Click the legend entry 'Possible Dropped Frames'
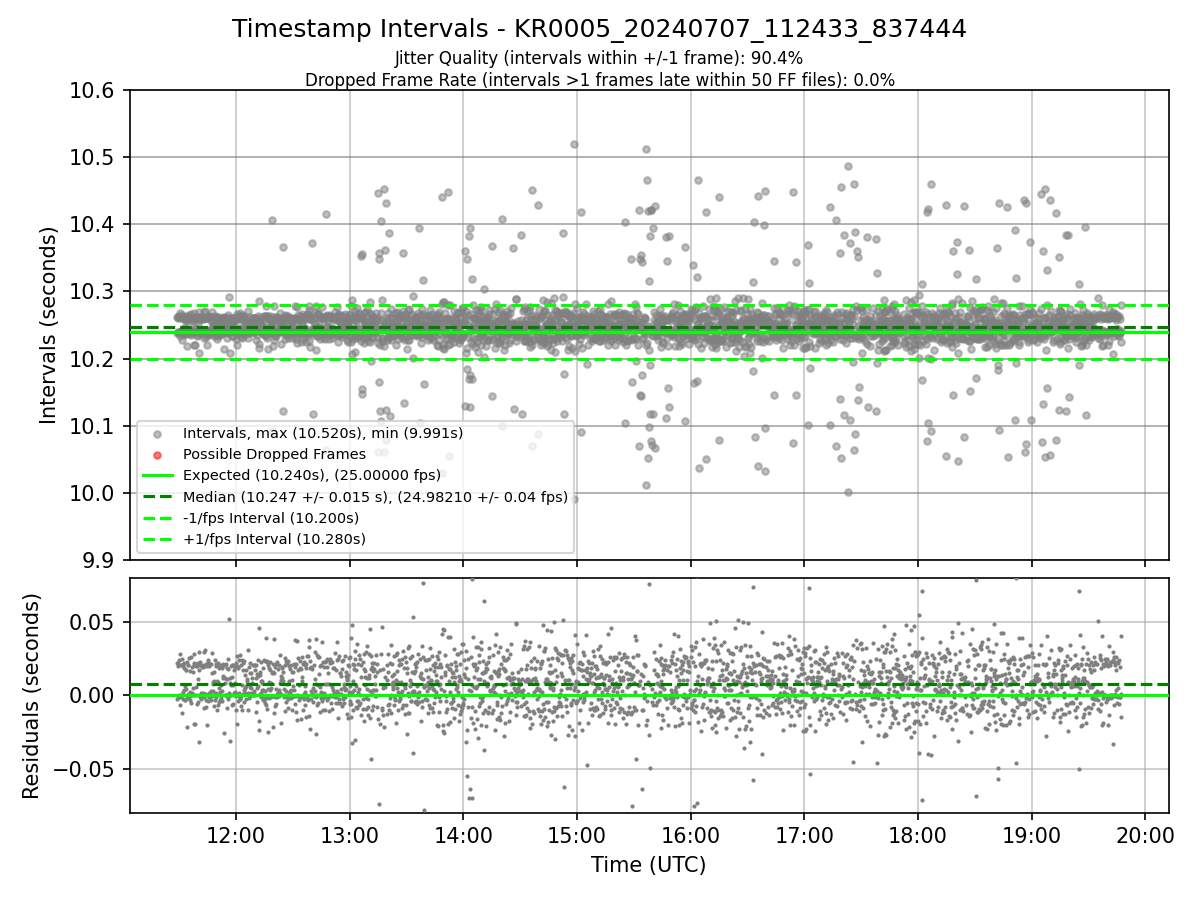 [x=274, y=454]
